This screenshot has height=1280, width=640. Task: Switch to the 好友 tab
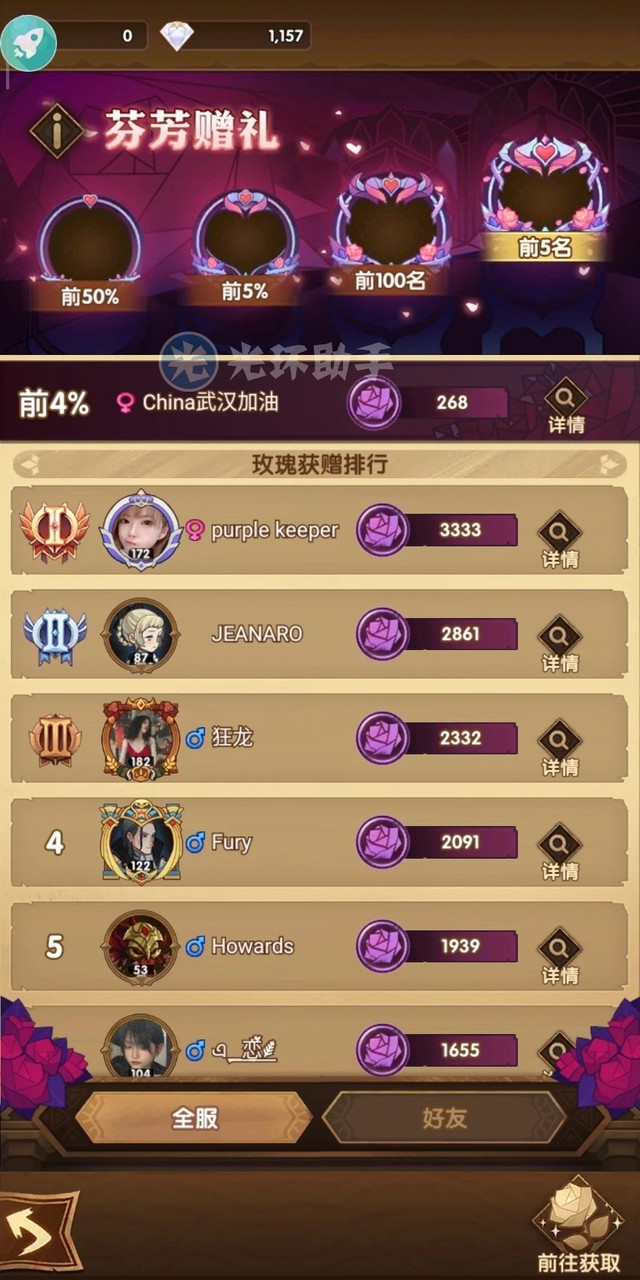coord(445,1118)
